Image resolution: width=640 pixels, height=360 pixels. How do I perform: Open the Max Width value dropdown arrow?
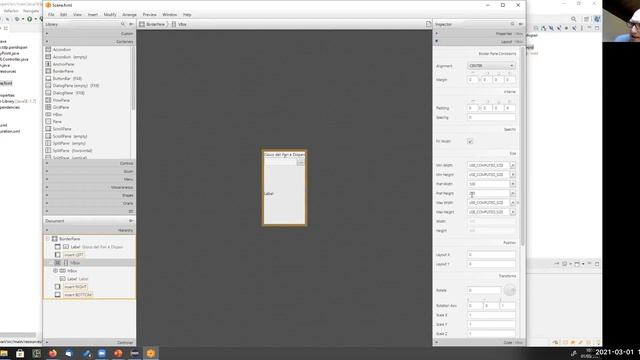(x=513, y=203)
